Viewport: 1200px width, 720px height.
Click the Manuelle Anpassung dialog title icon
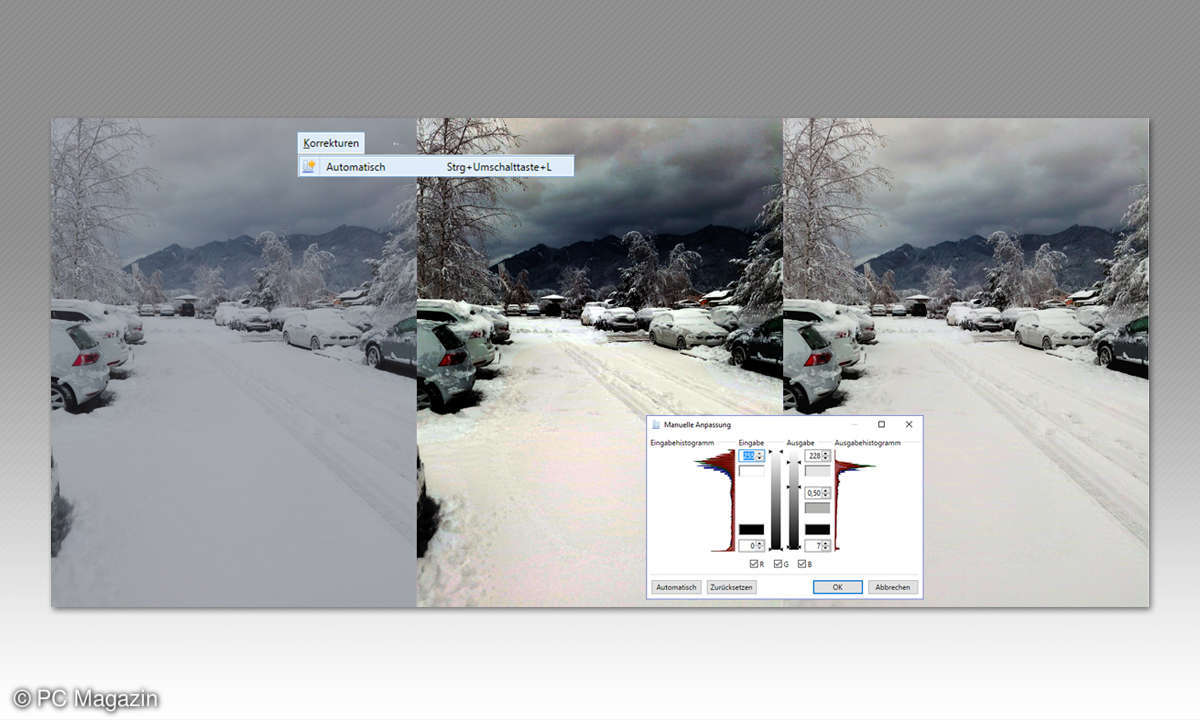point(656,425)
